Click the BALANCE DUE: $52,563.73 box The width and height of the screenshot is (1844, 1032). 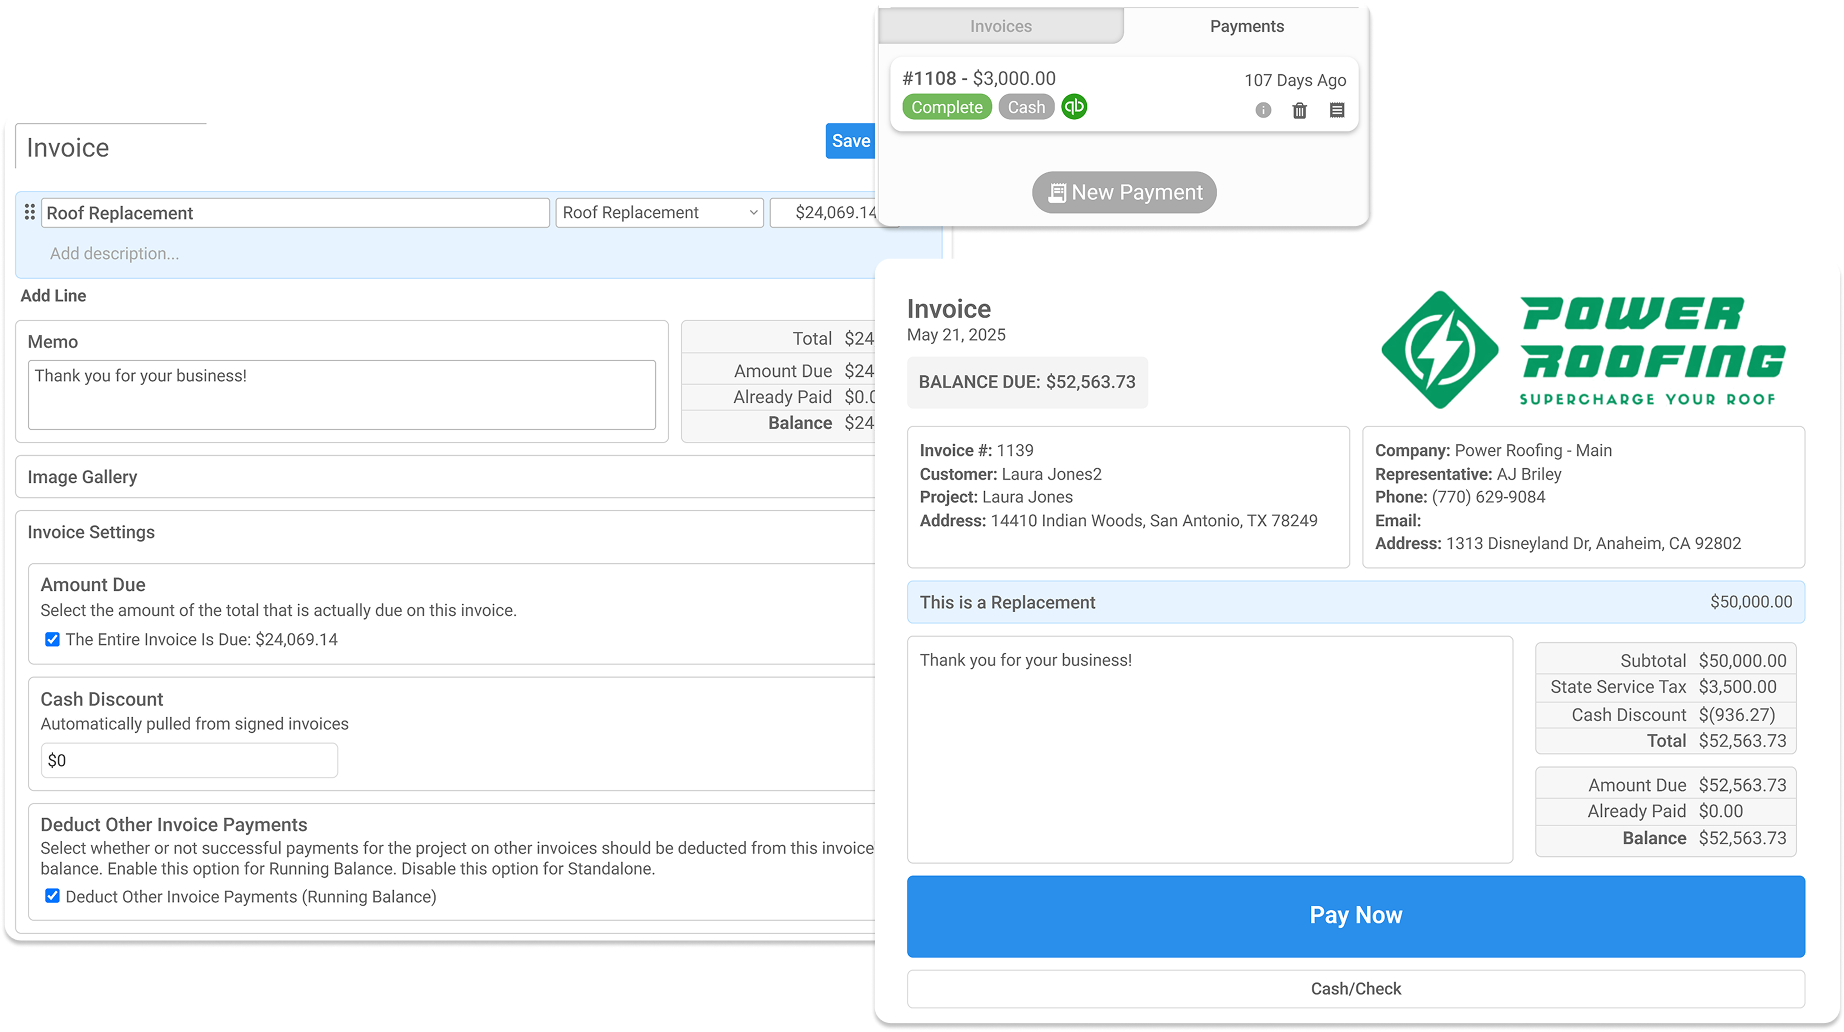(x=1027, y=382)
